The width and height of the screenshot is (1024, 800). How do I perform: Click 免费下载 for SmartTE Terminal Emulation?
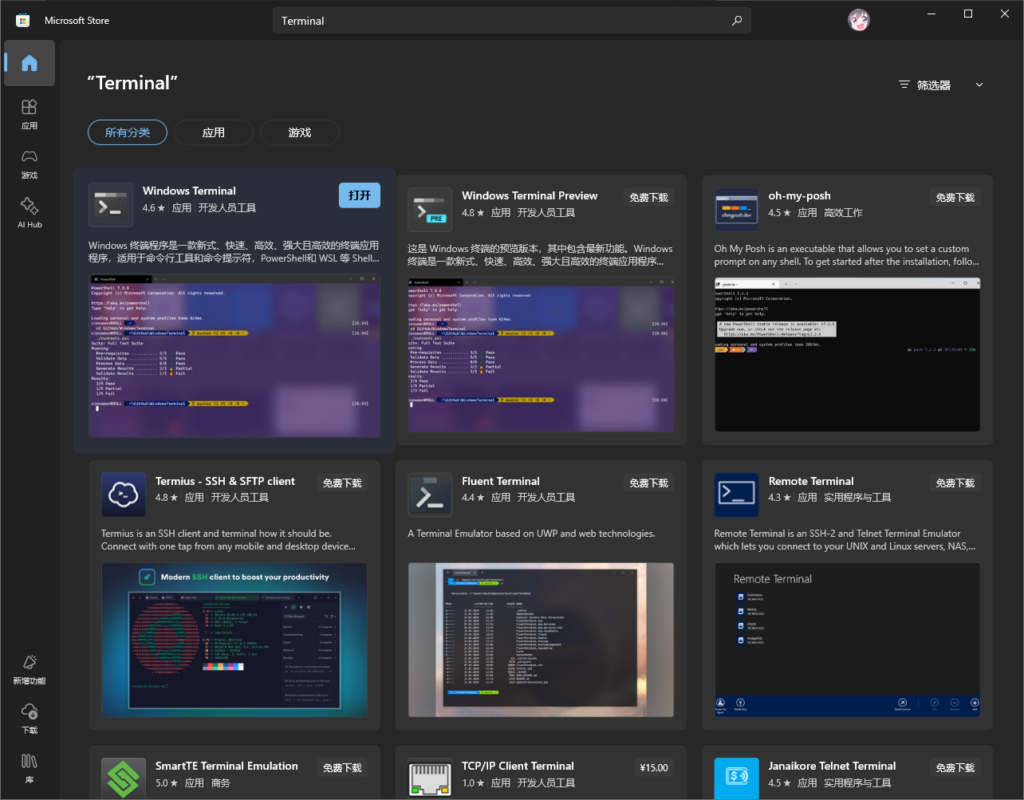(342, 767)
